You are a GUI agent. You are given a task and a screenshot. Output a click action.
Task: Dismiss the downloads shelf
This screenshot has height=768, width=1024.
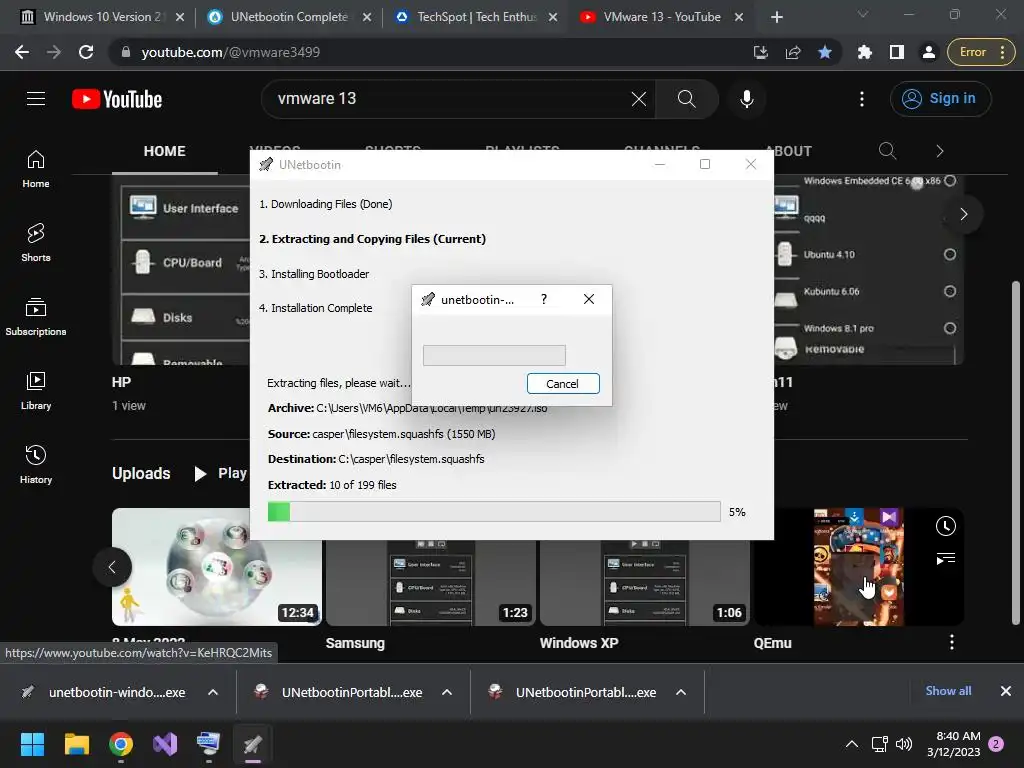[1006, 690]
